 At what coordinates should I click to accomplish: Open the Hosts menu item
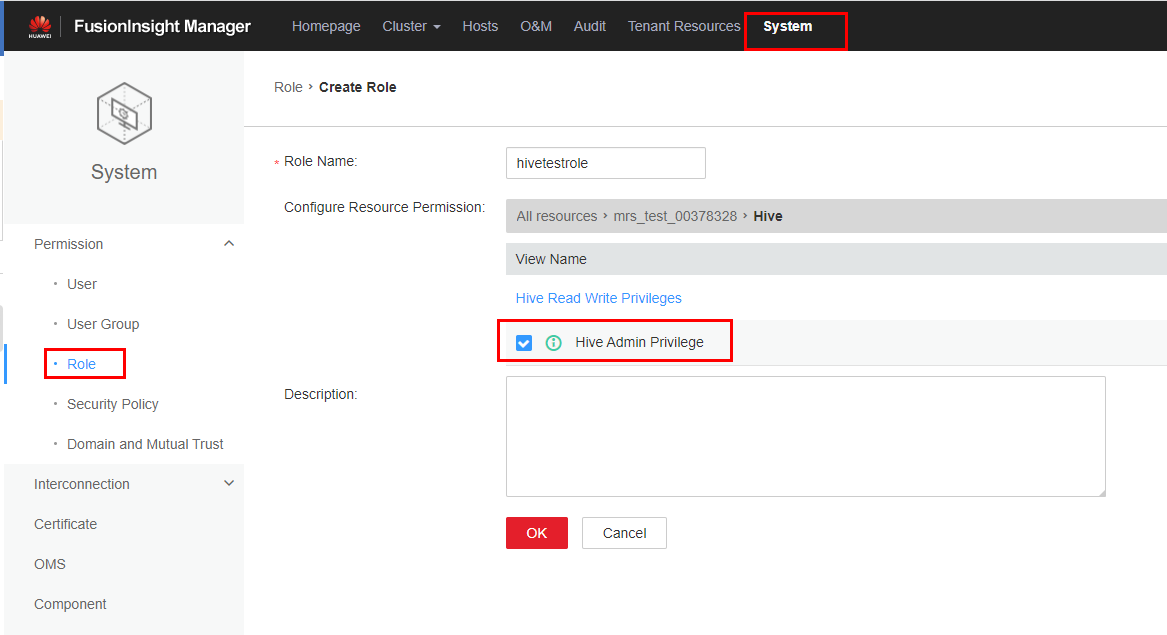[480, 26]
